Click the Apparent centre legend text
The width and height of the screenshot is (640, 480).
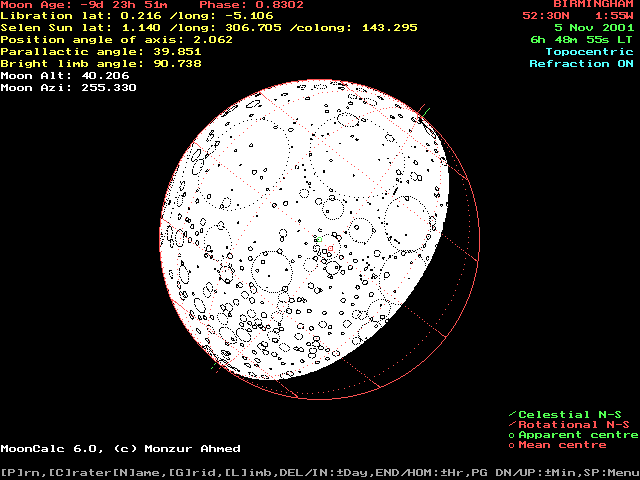tap(578, 435)
